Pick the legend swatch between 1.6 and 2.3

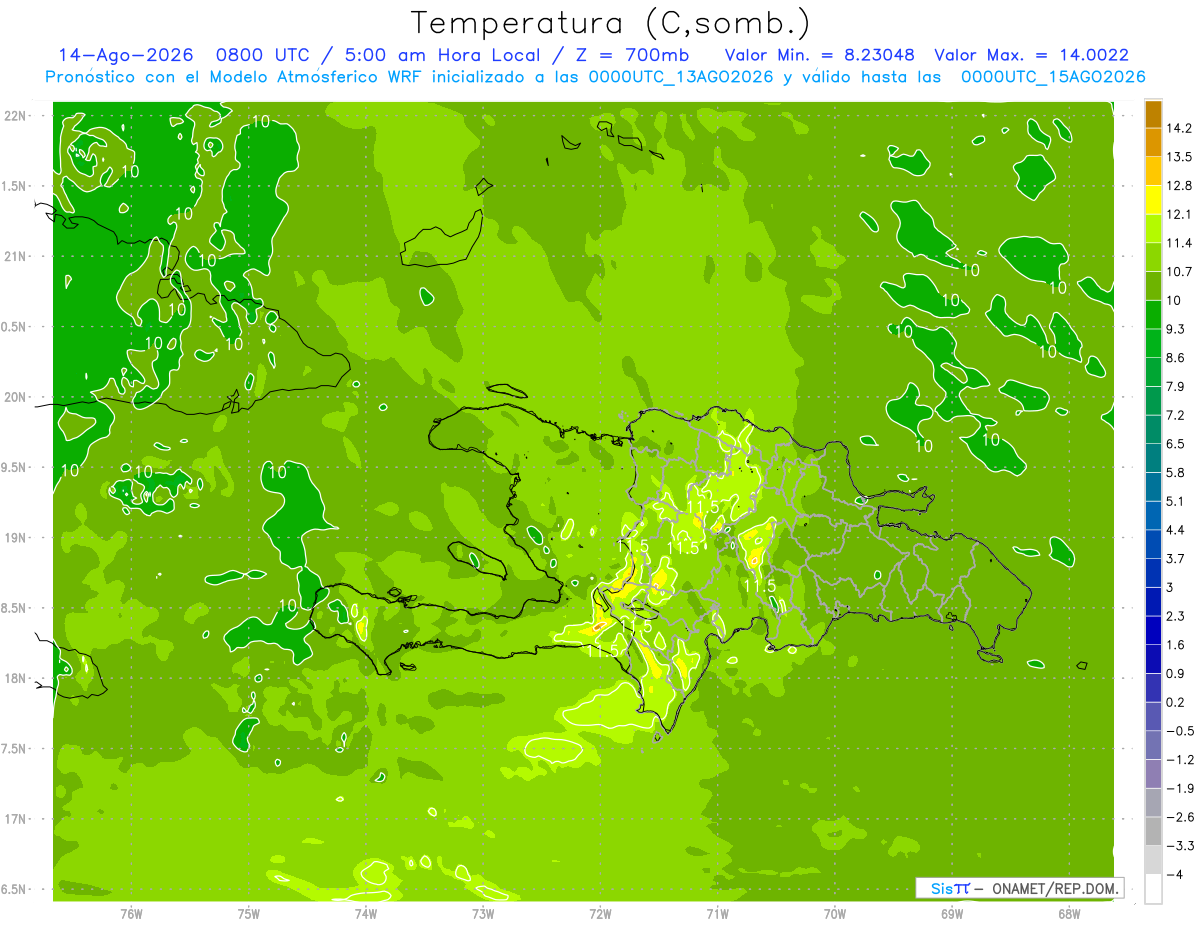pos(1152,630)
